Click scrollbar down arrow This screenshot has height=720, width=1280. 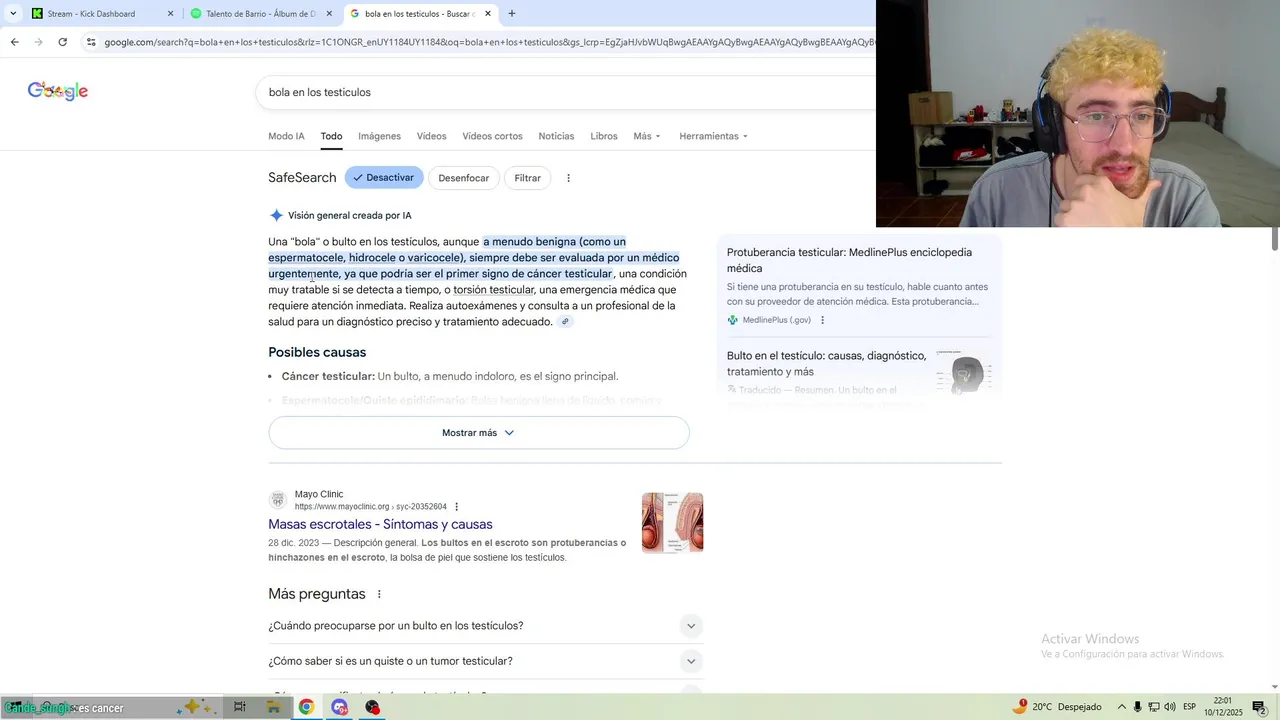(x=1275, y=687)
